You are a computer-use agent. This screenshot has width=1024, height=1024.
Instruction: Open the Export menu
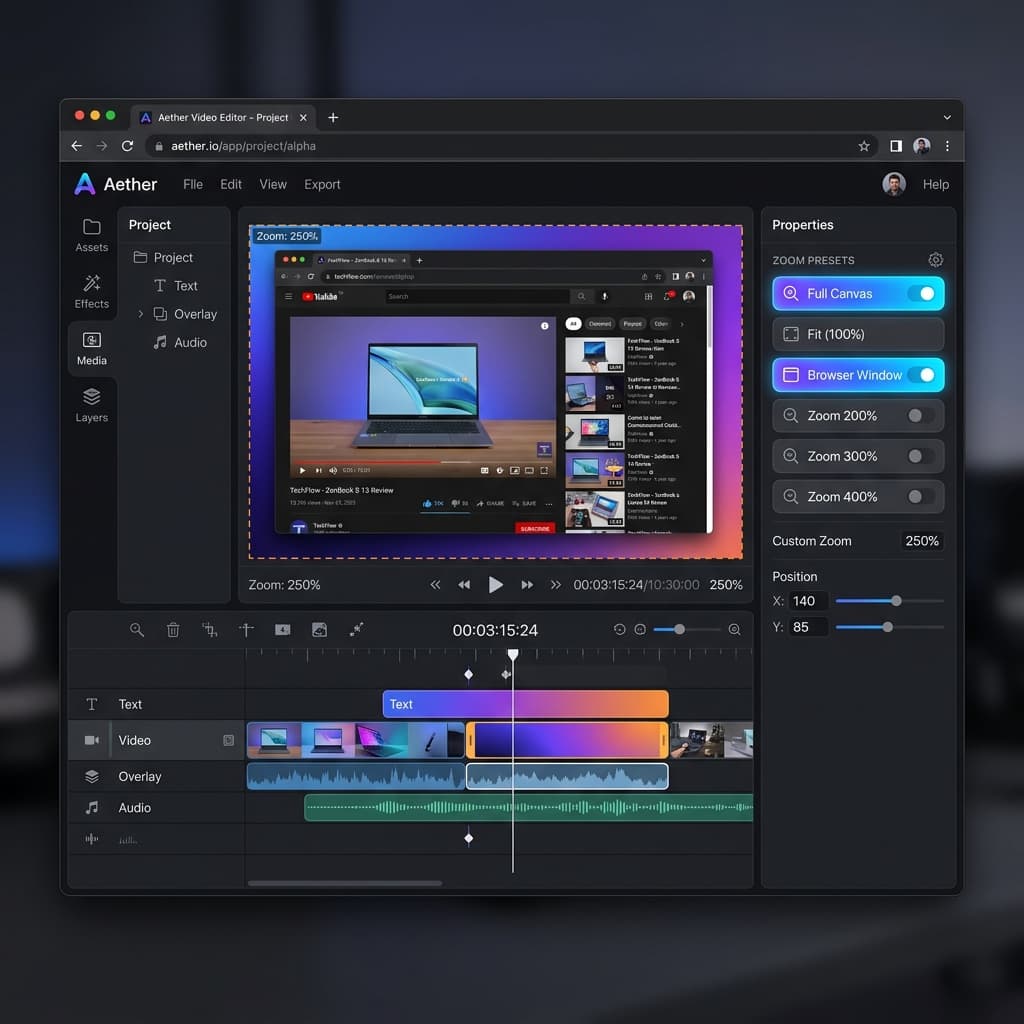click(x=322, y=185)
